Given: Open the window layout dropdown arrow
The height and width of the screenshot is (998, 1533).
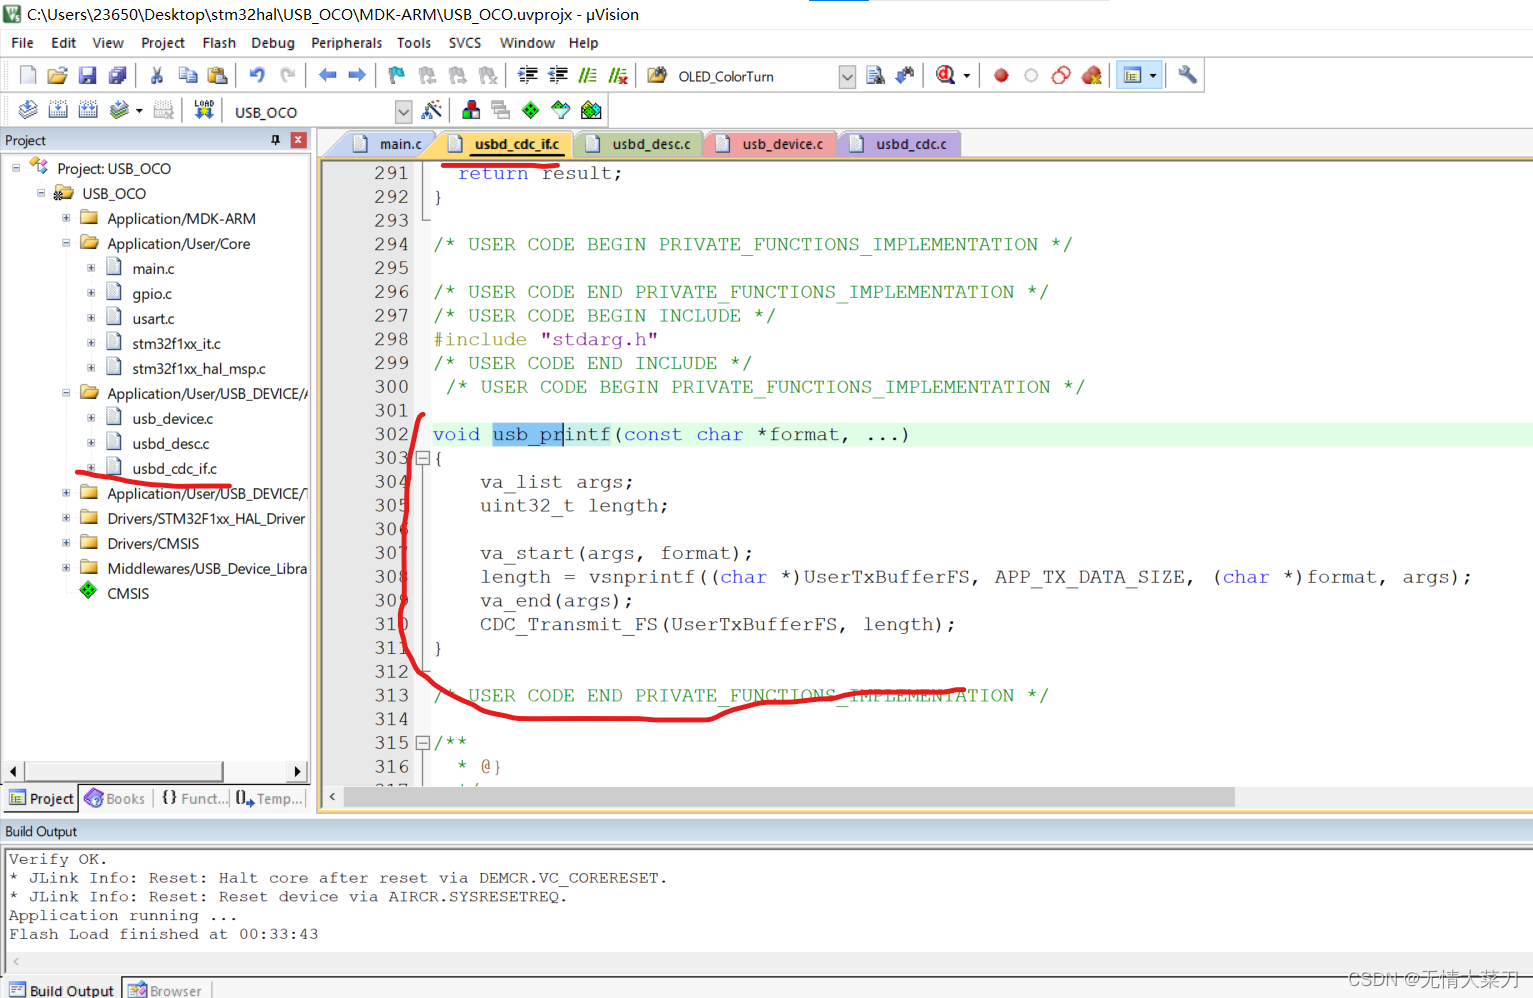Looking at the screenshot, I should point(1153,76).
